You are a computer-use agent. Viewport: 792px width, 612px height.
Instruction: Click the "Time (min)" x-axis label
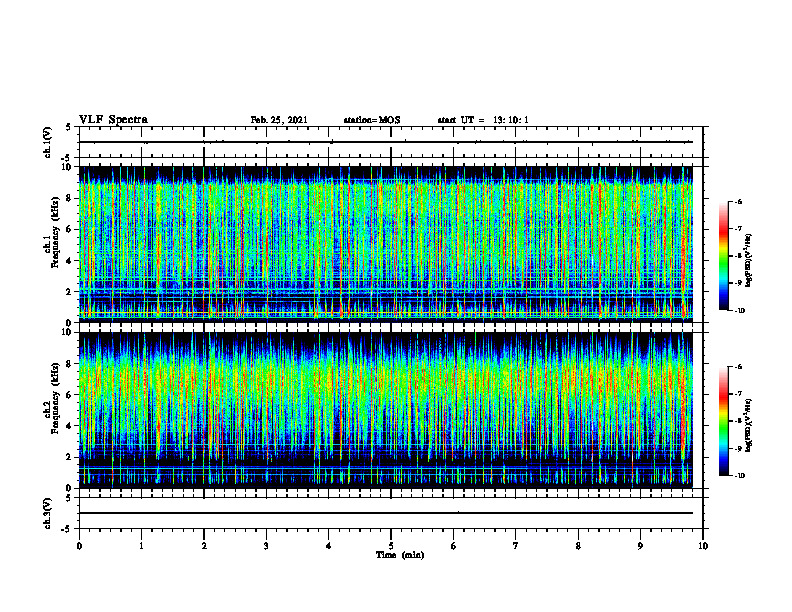point(400,555)
